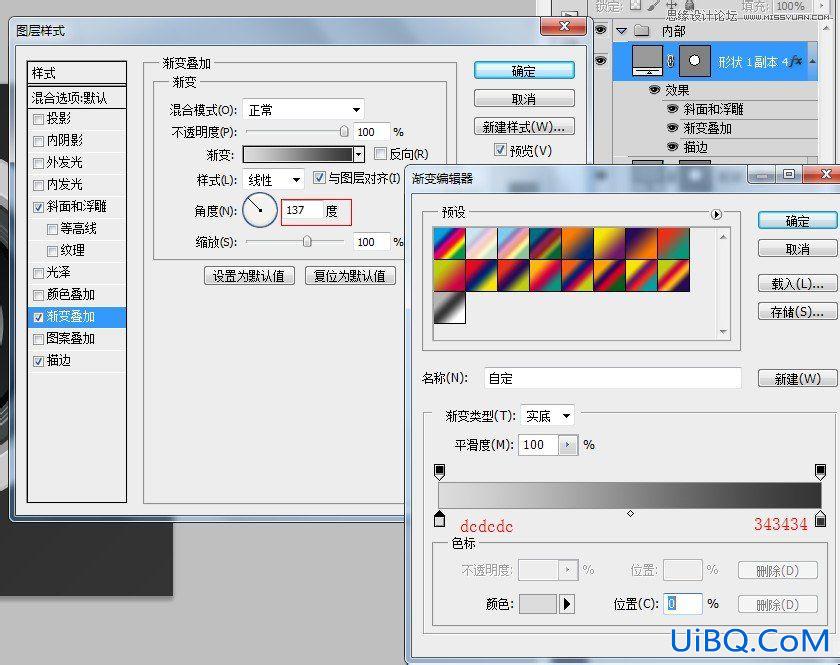Select the black-to-white gradient preset in third row

(449, 308)
